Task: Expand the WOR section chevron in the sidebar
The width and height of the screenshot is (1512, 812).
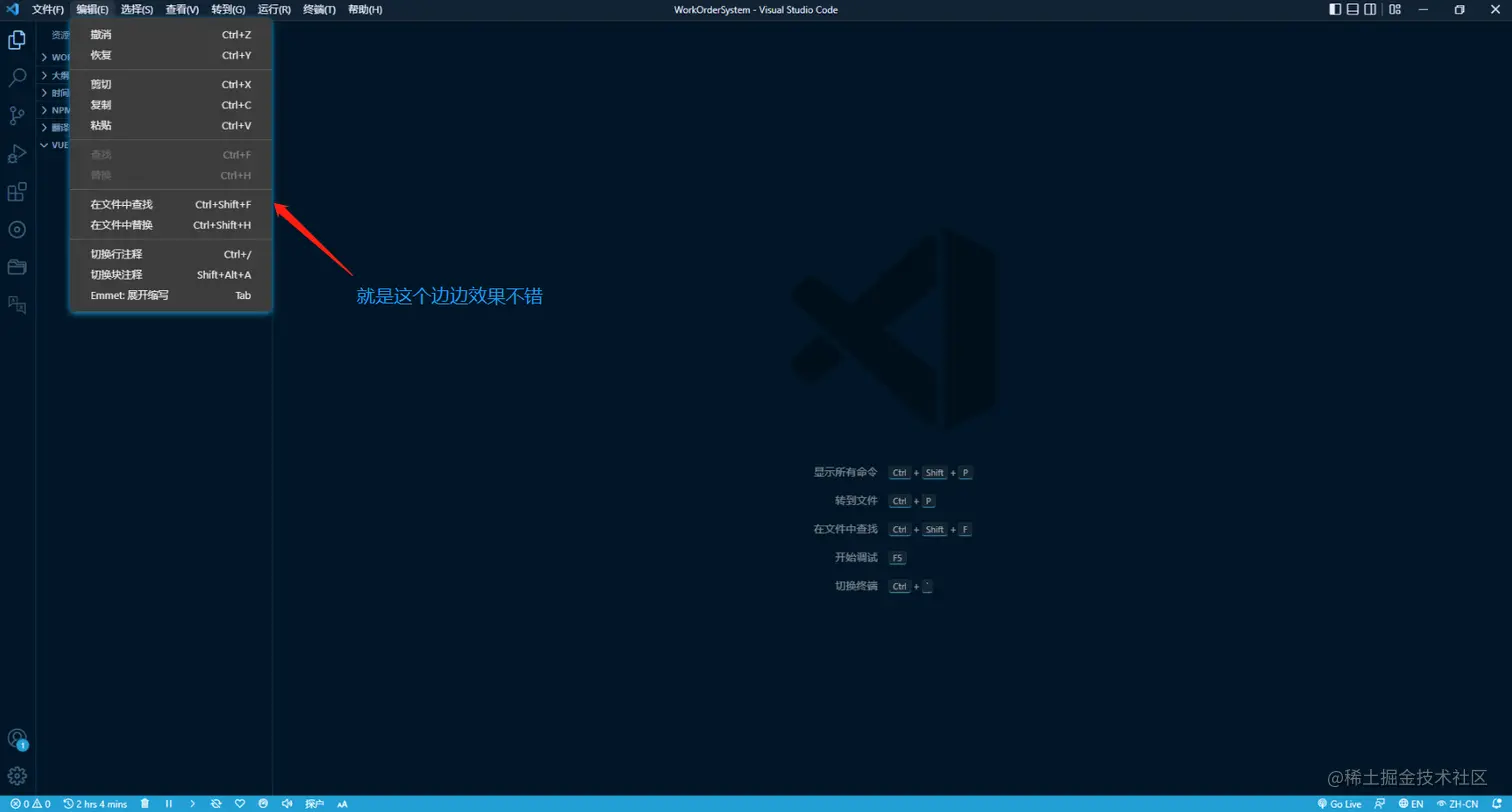Action: (44, 57)
